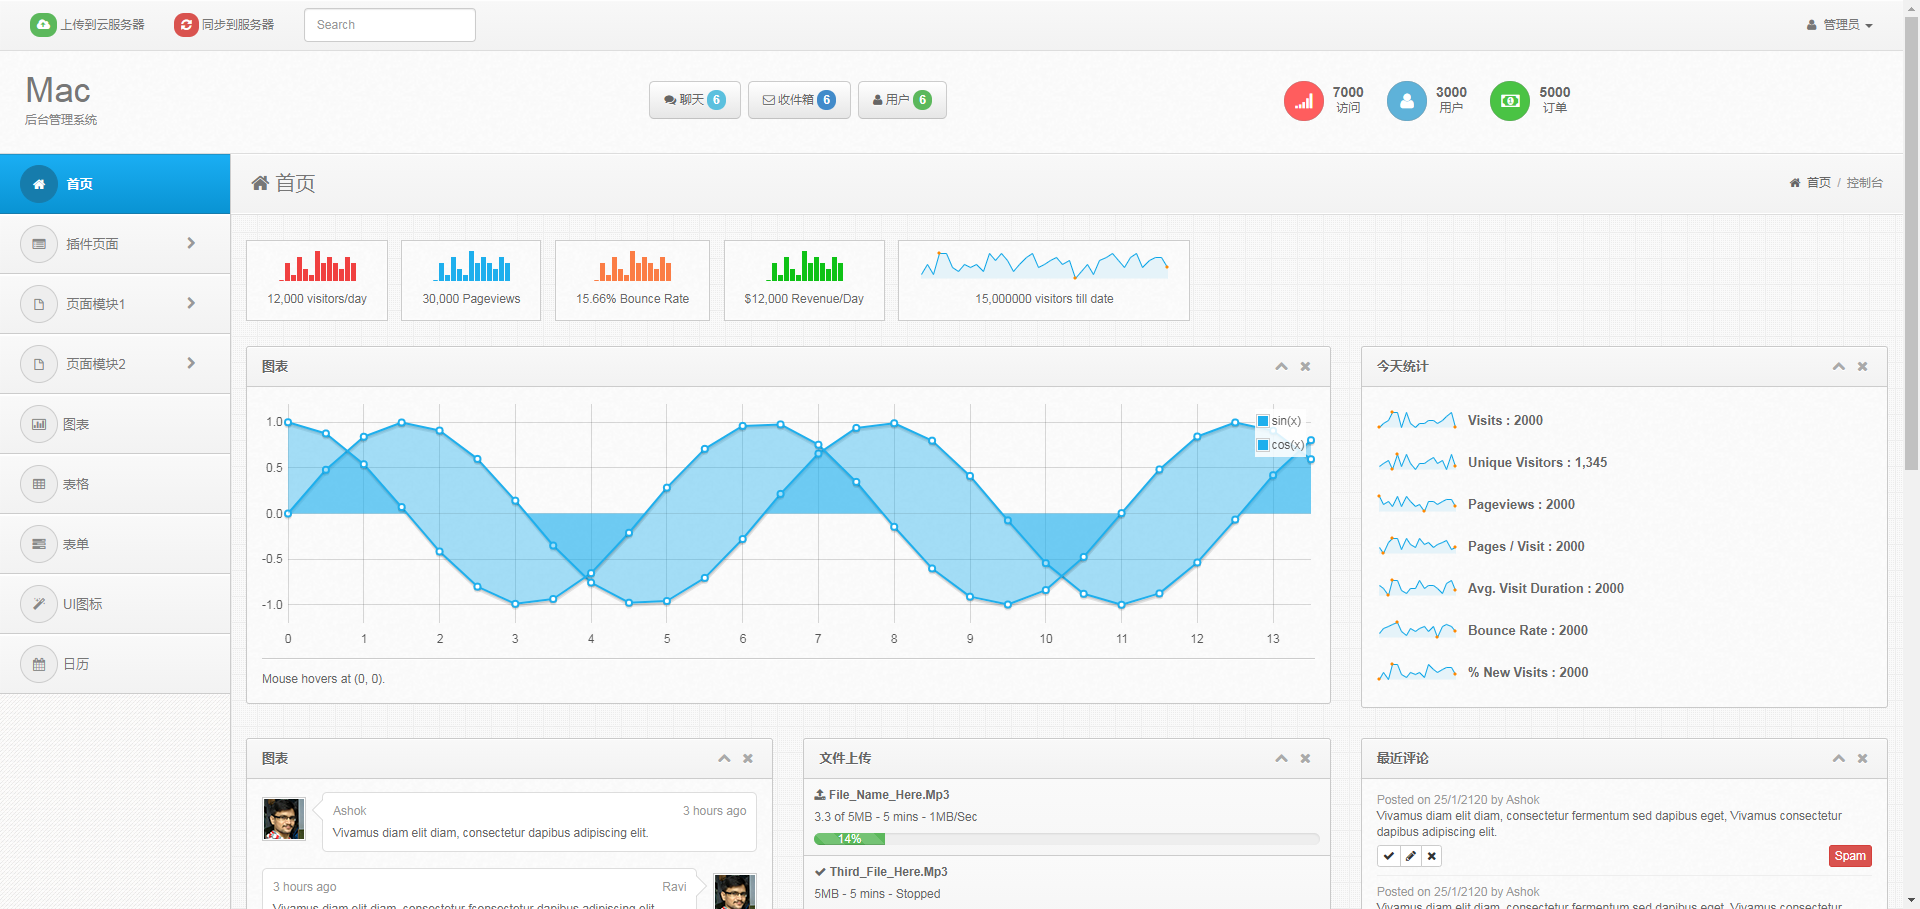1920x909 pixels.
Task: Open the 管理员 user dropdown
Action: click(1840, 25)
